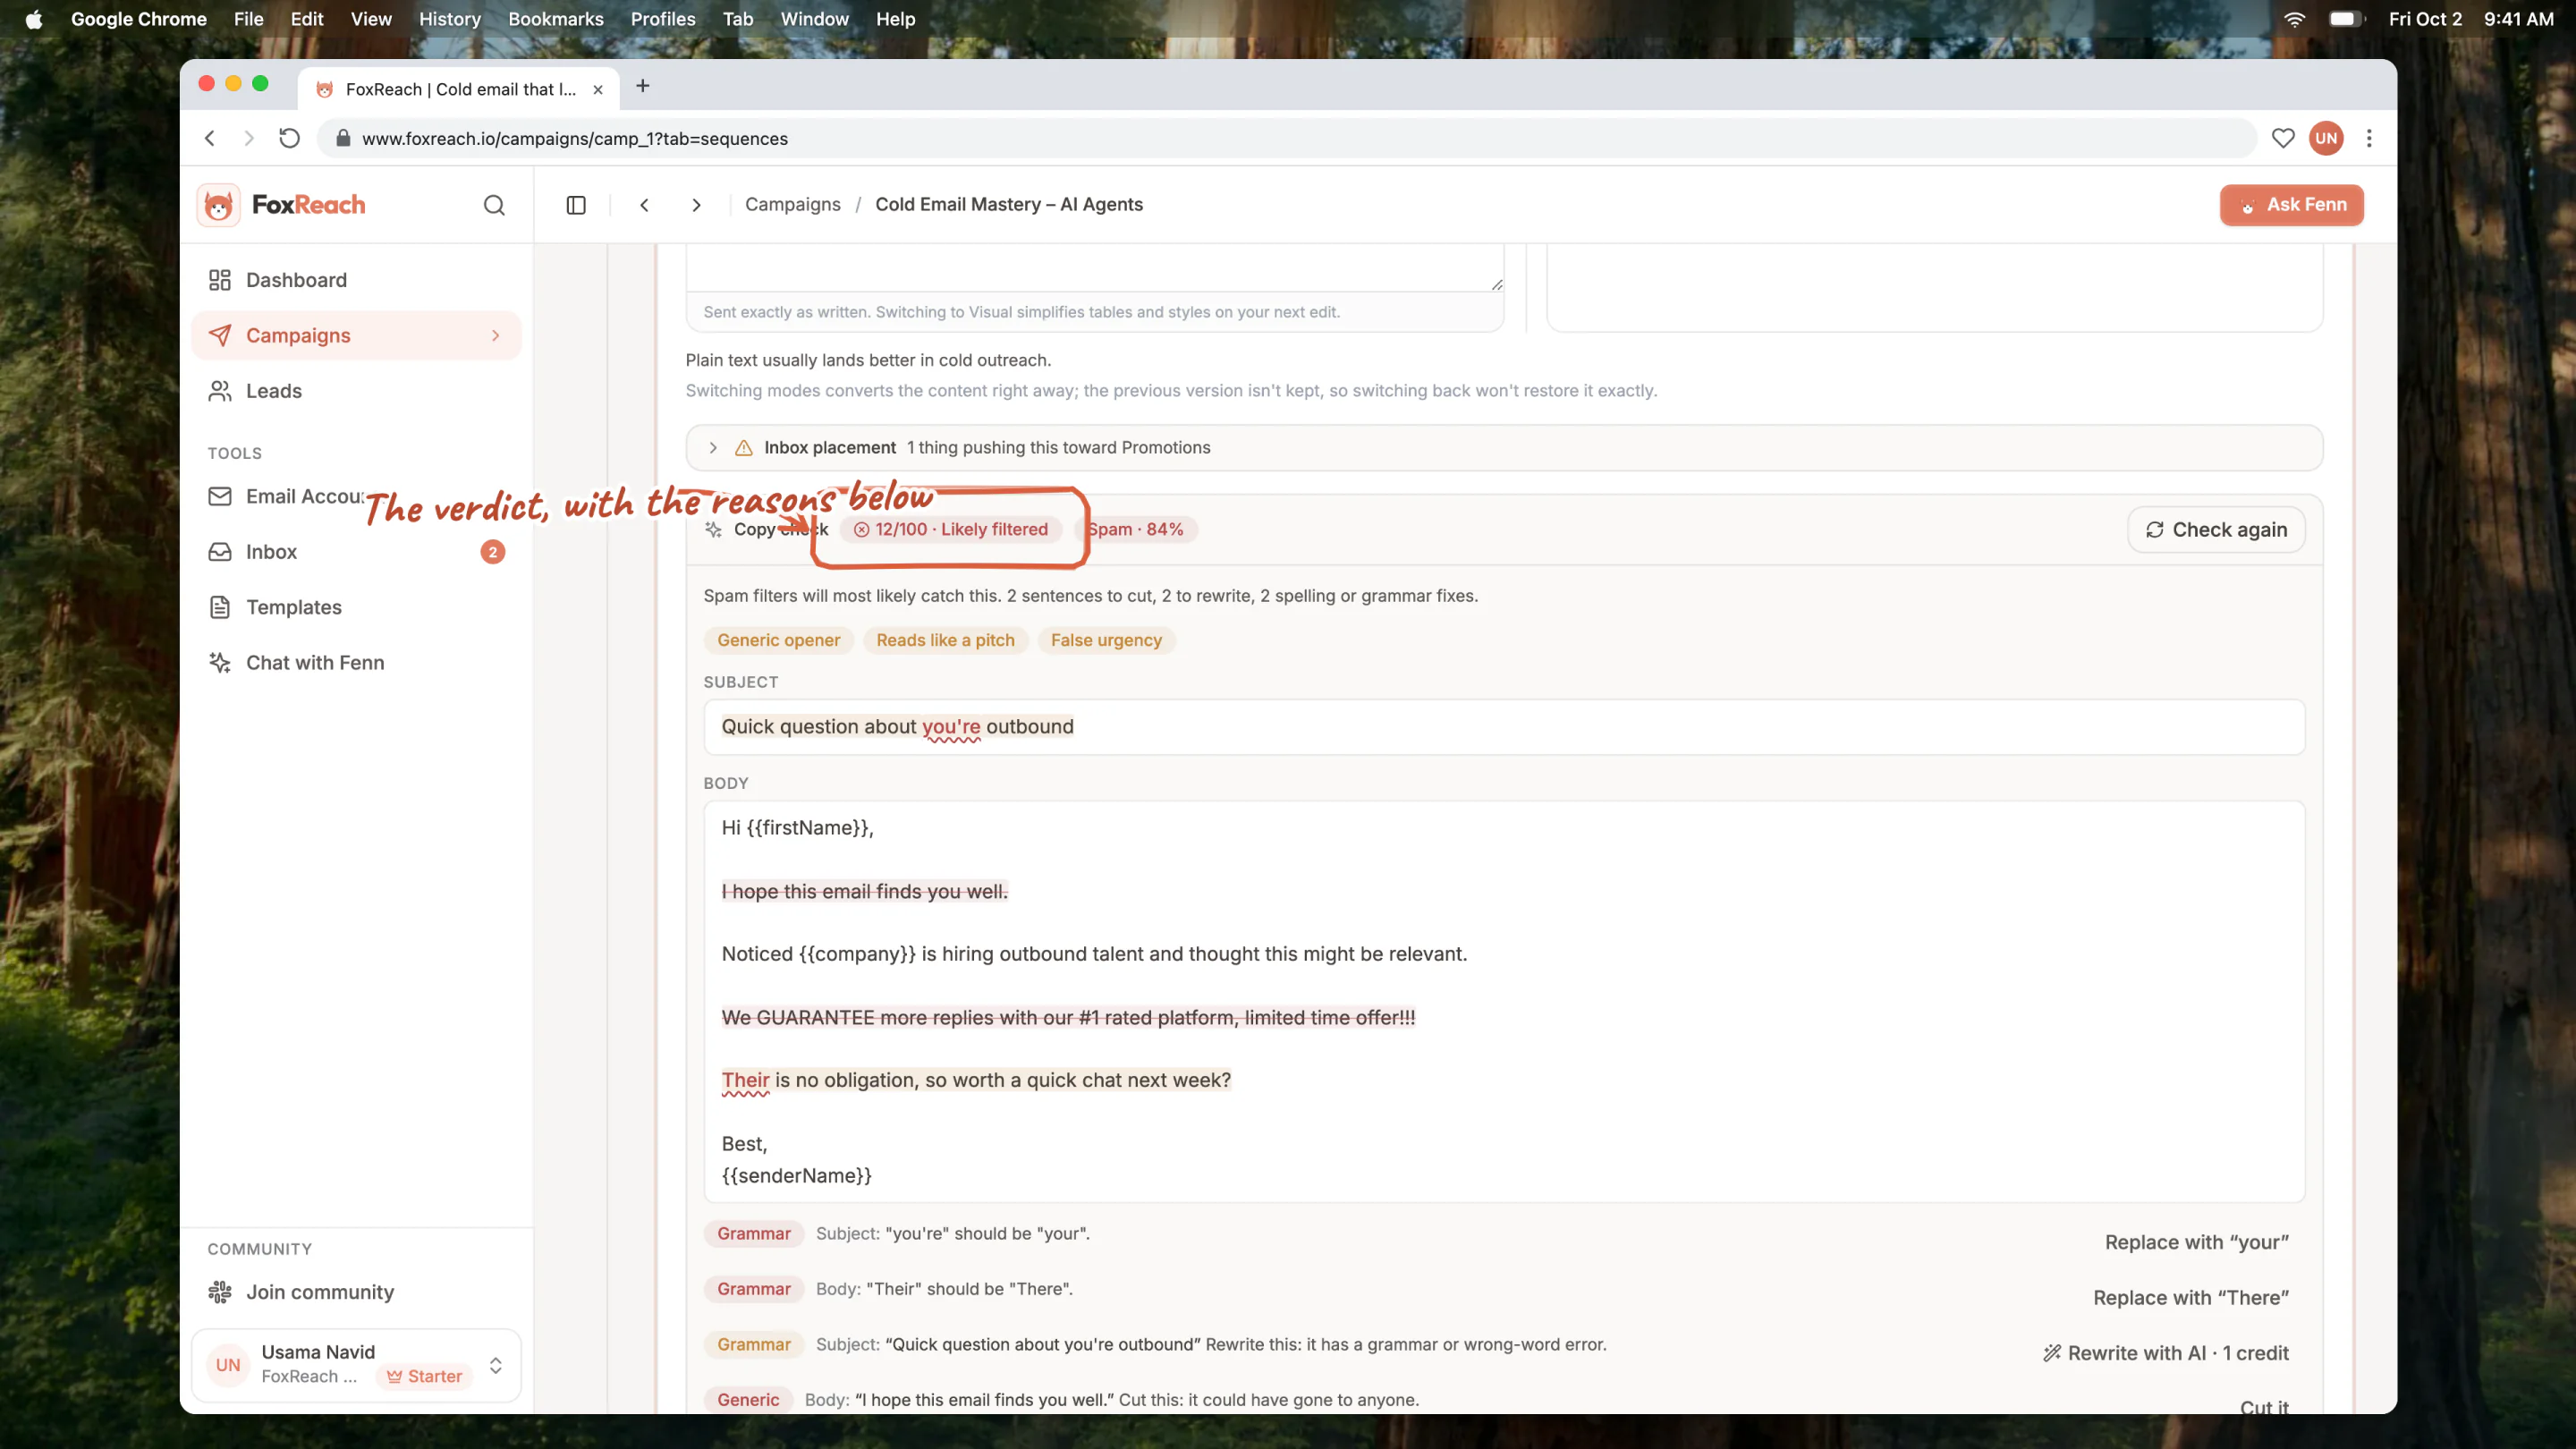Open the History menu in menu bar

[450, 19]
